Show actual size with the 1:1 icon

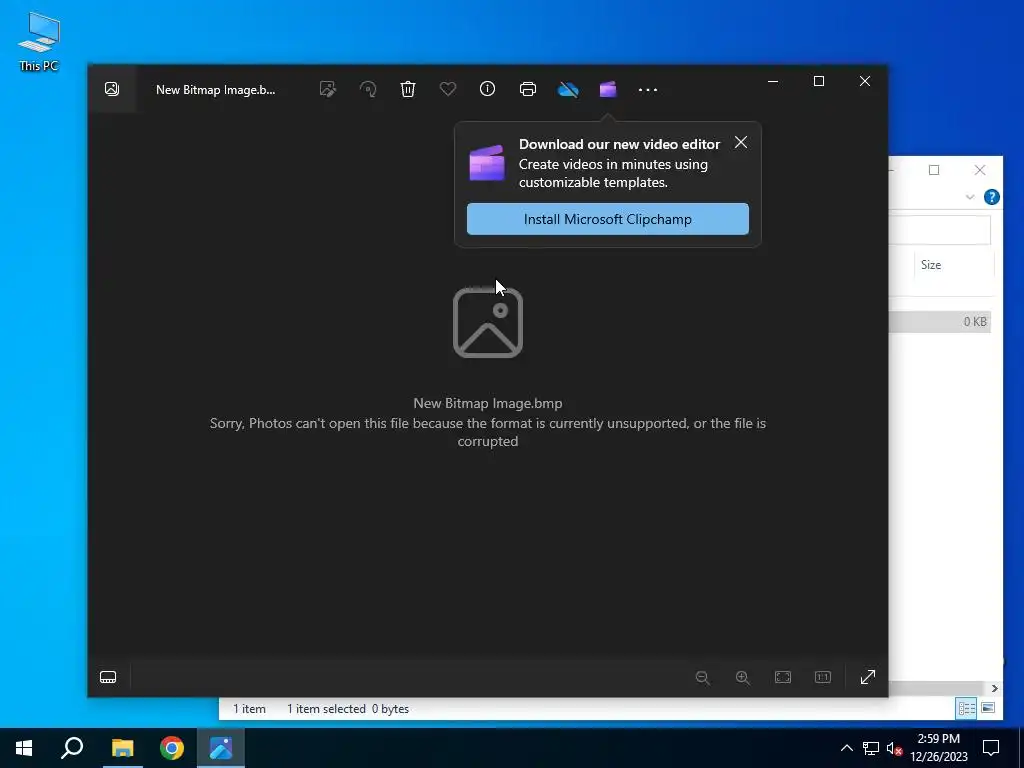823,677
